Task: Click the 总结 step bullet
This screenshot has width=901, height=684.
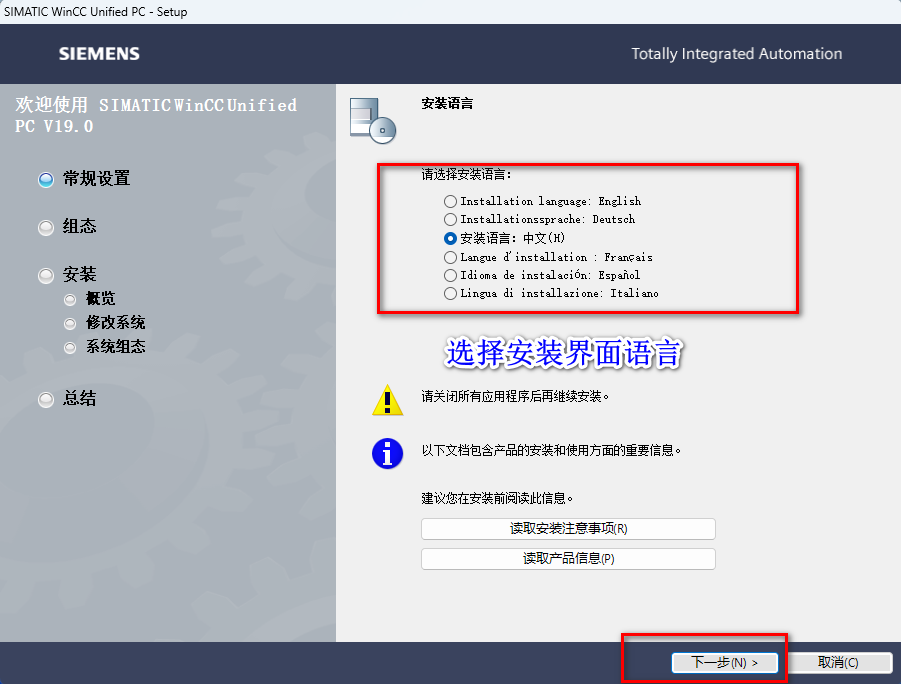Action: coord(46,399)
